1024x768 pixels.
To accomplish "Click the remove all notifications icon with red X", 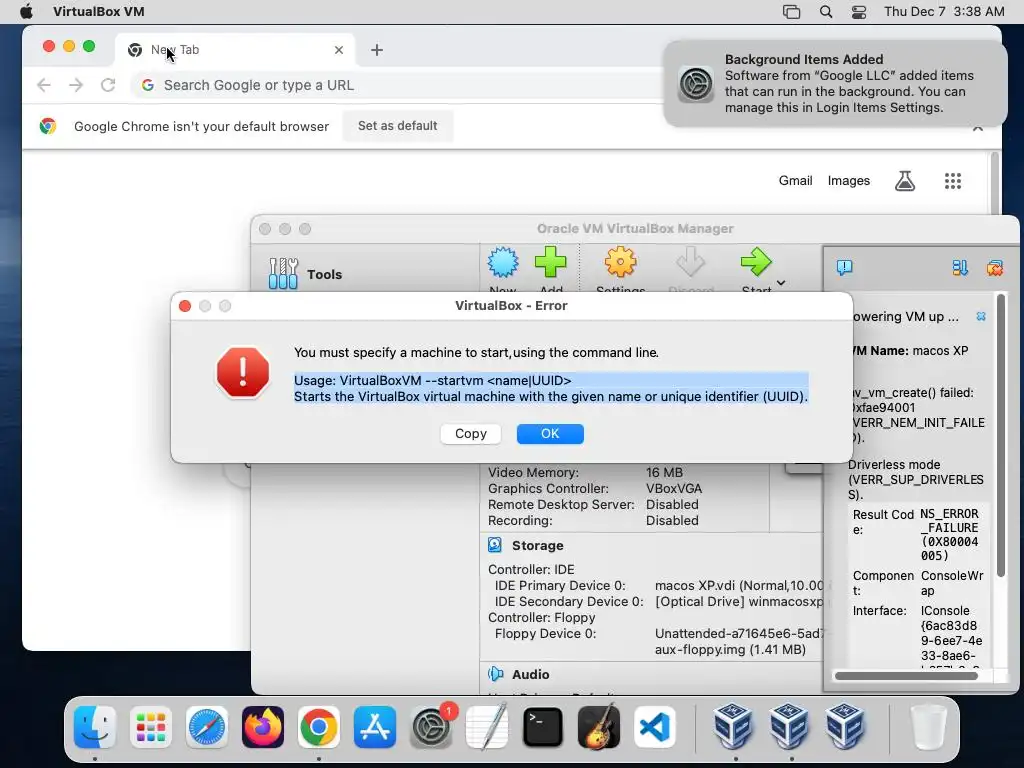I will 995,267.
